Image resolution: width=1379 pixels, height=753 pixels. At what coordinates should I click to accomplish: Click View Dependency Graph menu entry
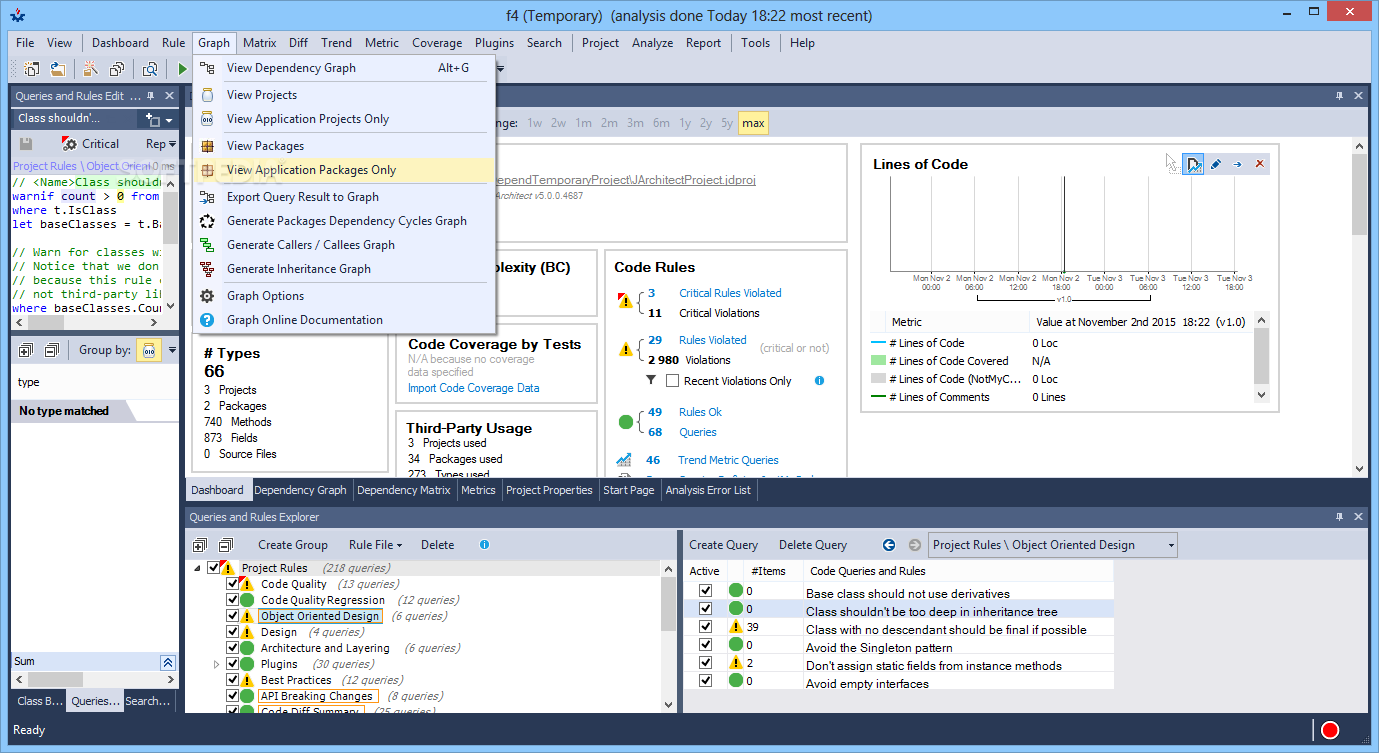click(344, 68)
